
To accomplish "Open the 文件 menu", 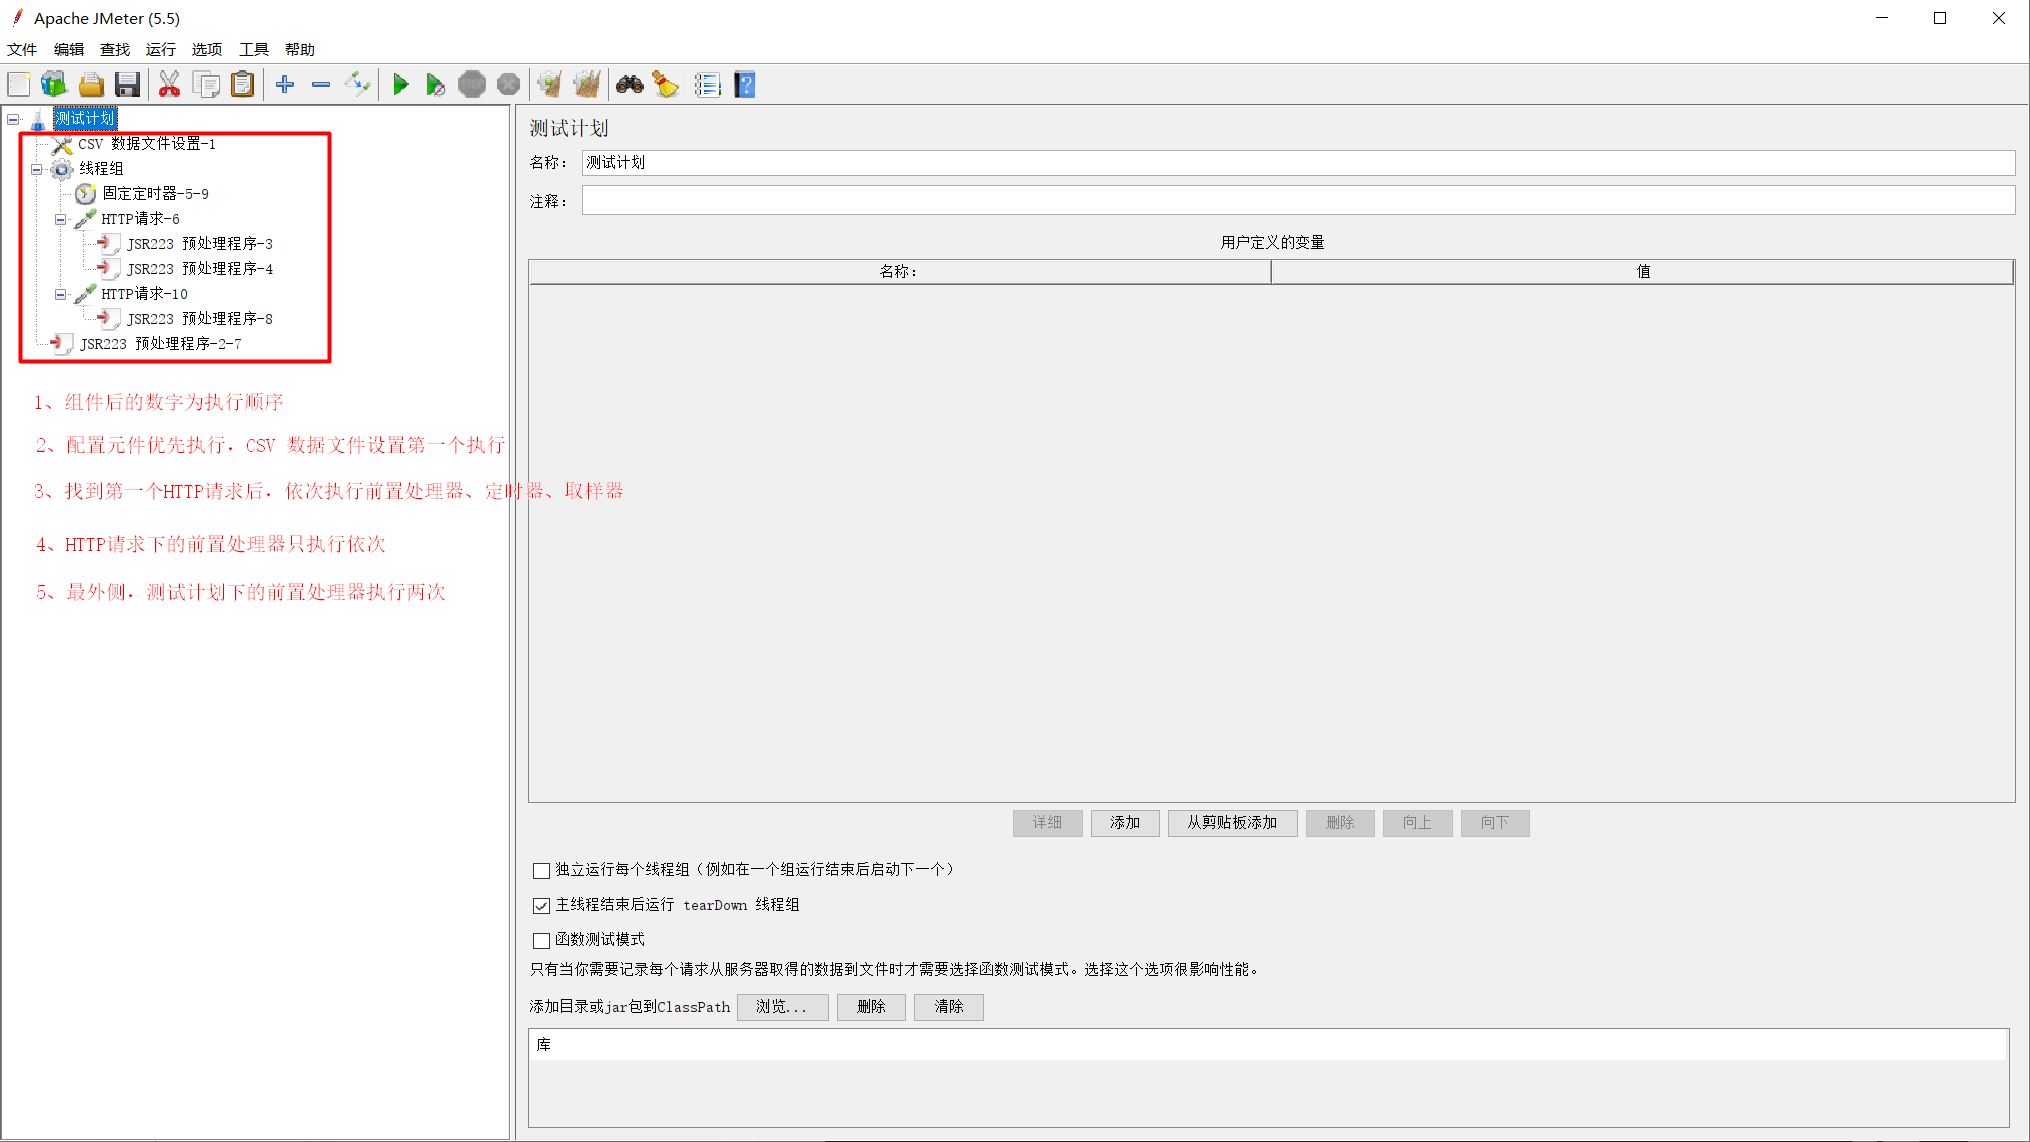I will 22,49.
